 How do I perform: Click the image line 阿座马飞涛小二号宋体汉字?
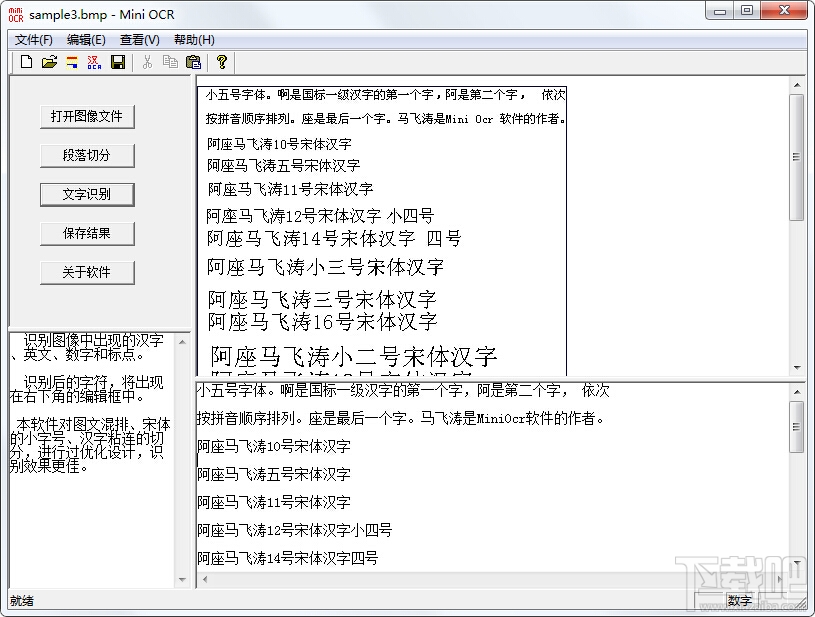pos(354,357)
